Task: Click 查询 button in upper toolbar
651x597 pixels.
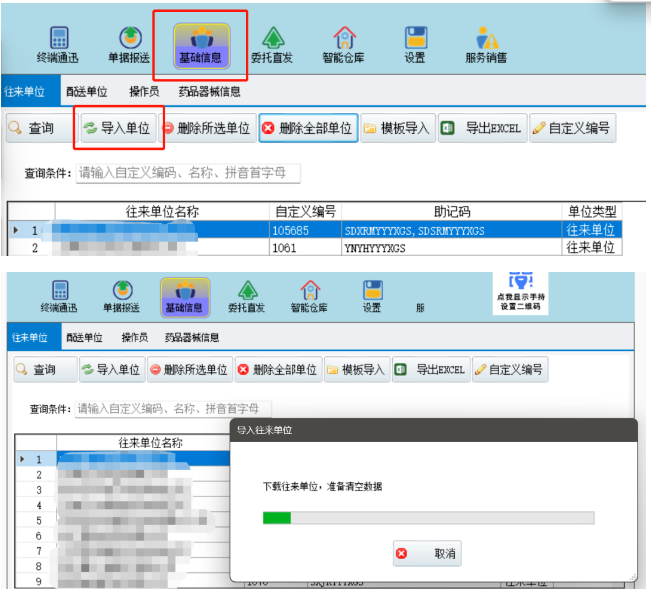Action: (x=40, y=128)
